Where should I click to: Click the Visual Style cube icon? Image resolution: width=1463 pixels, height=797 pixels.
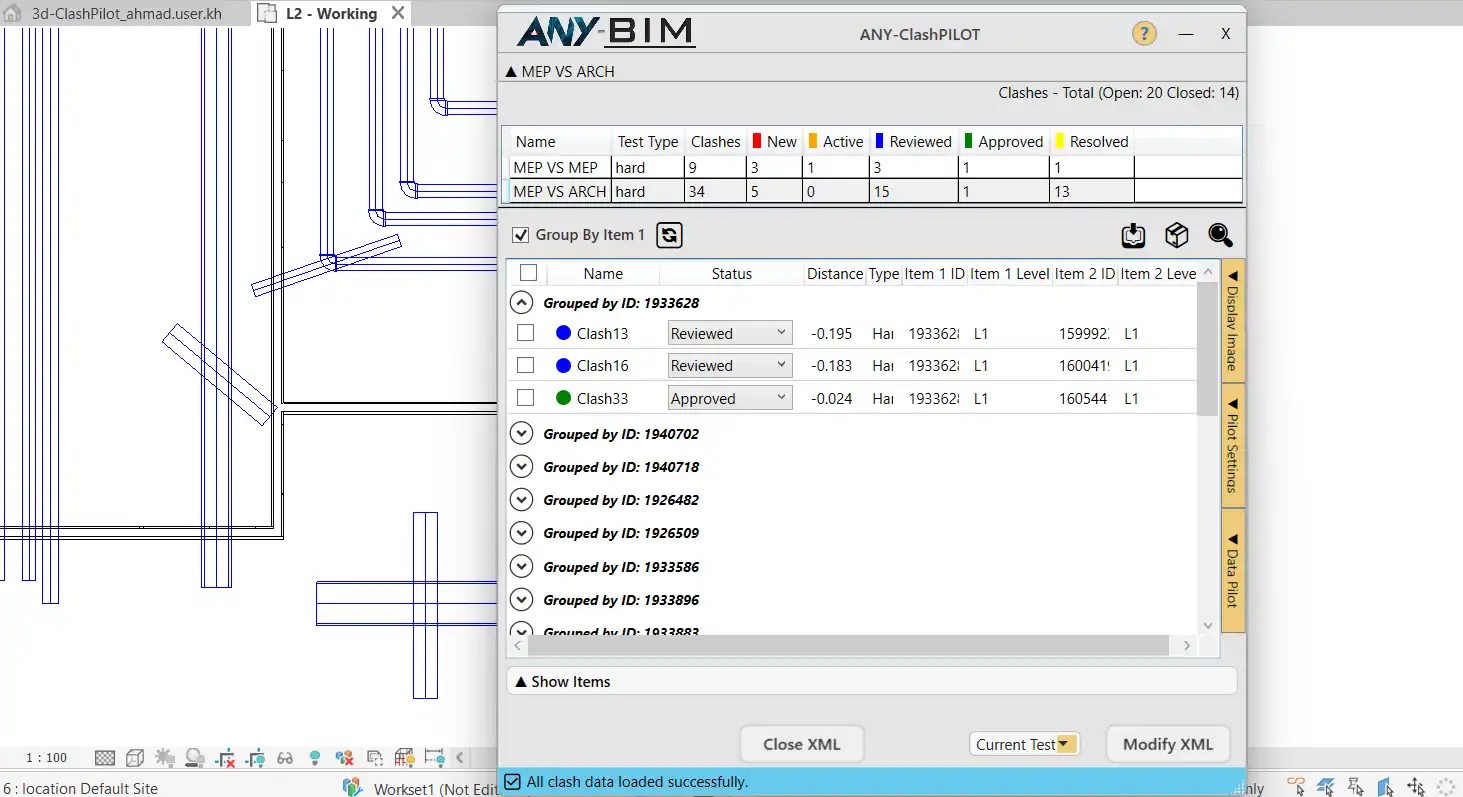[134, 758]
